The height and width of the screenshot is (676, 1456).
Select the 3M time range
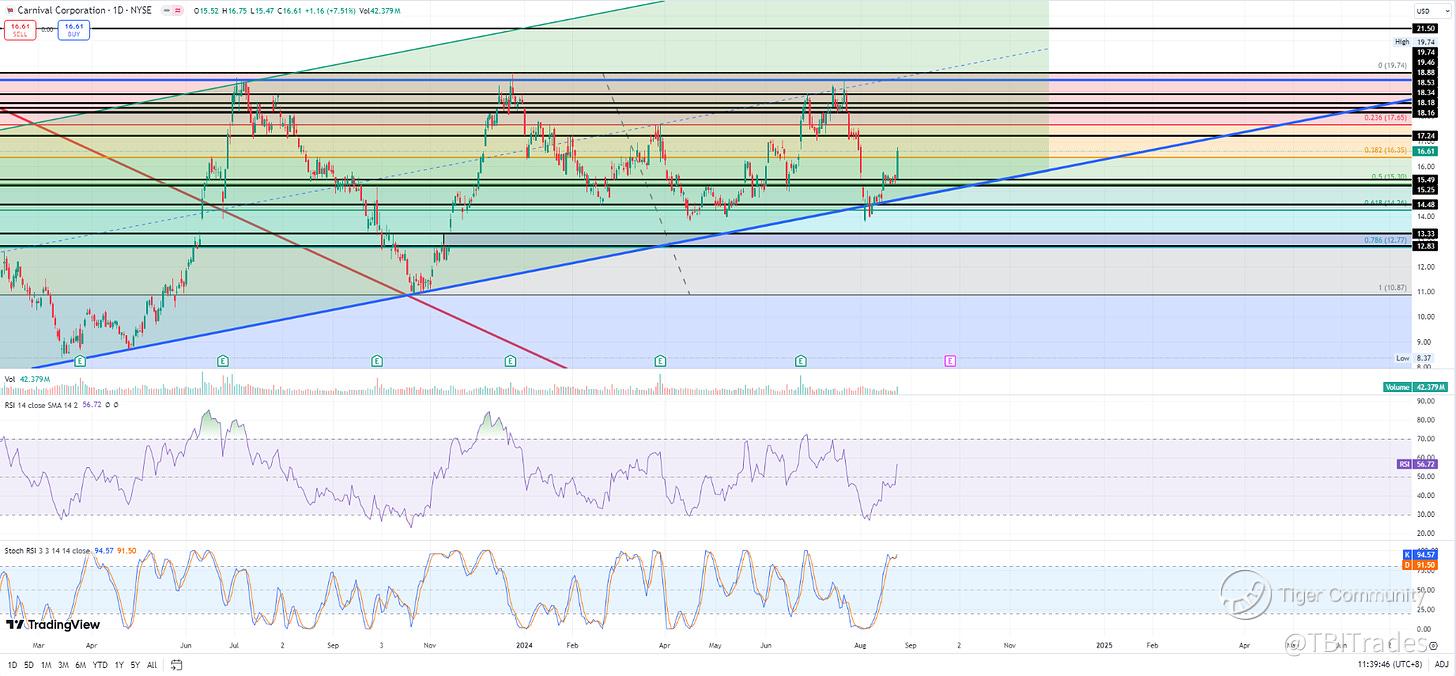(63, 664)
